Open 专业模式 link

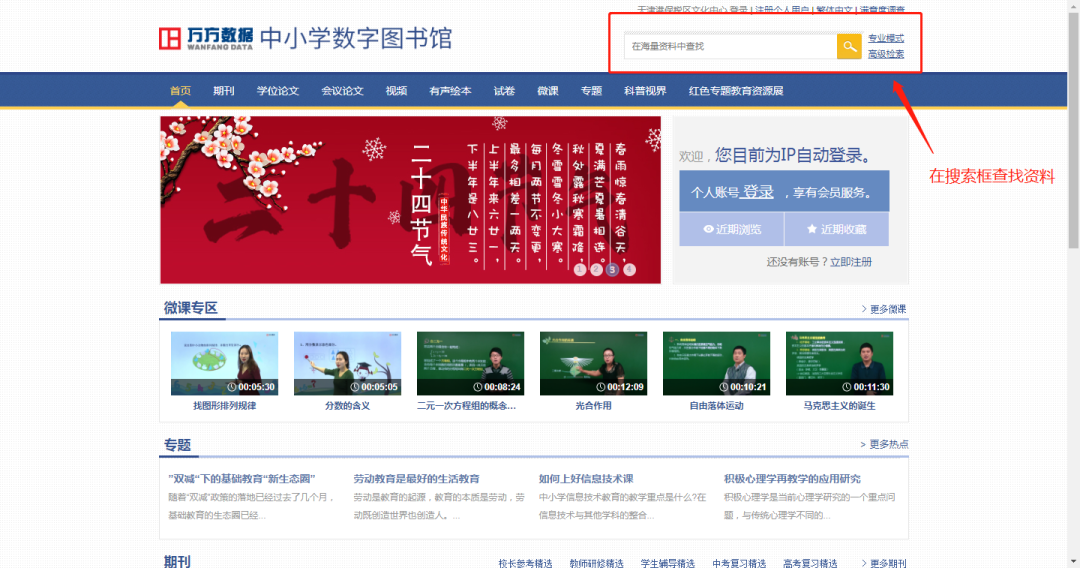(886, 39)
